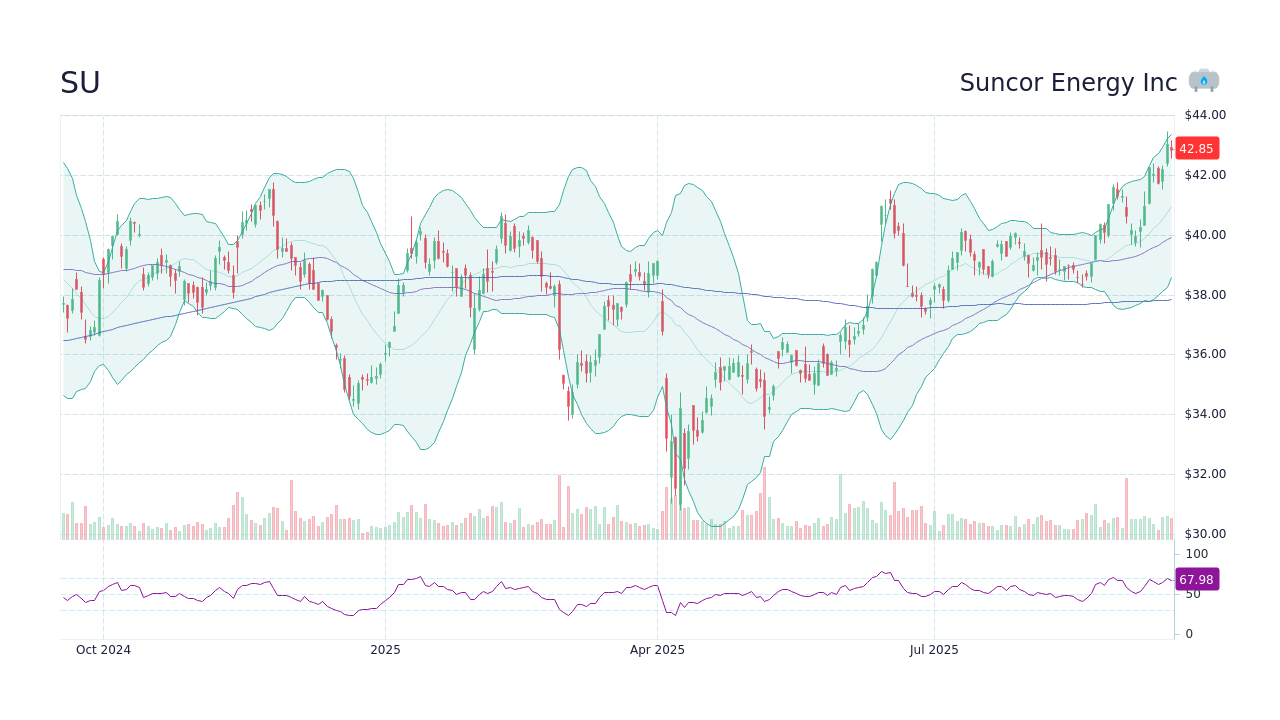Click the deep red candle during the April selloff

tap(665, 410)
